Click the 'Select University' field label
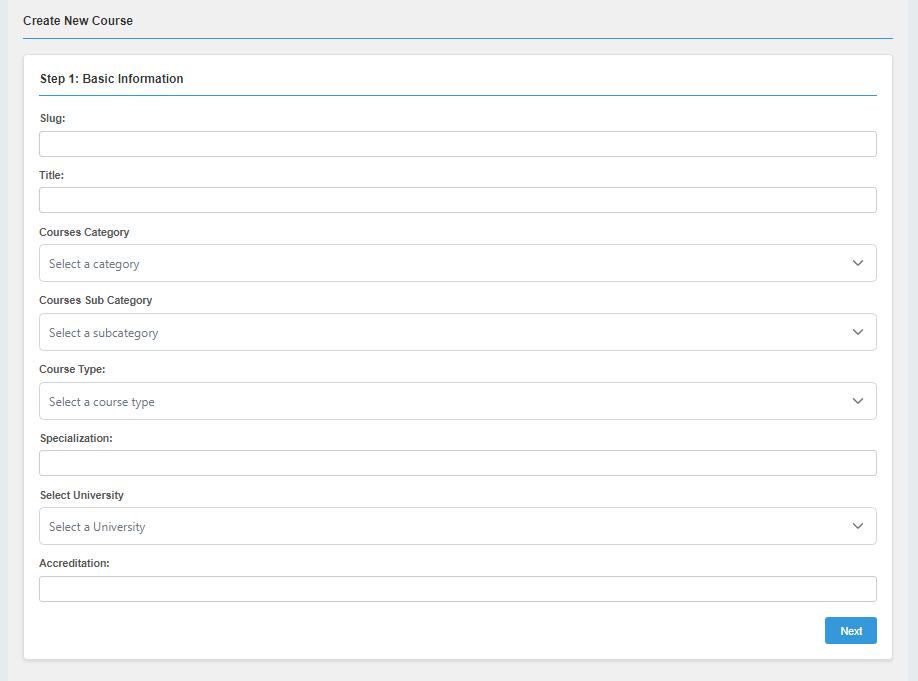 coord(80,494)
